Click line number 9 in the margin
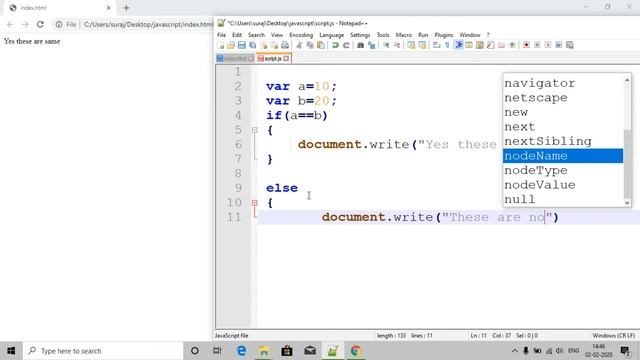The width and height of the screenshot is (640, 360). (238, 188)
